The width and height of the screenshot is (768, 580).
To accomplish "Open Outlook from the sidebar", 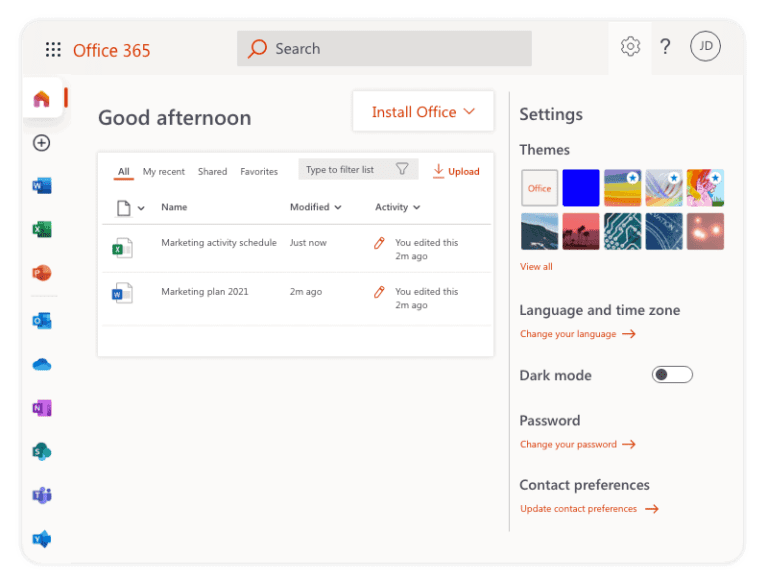I will click(x=41, y=321).
